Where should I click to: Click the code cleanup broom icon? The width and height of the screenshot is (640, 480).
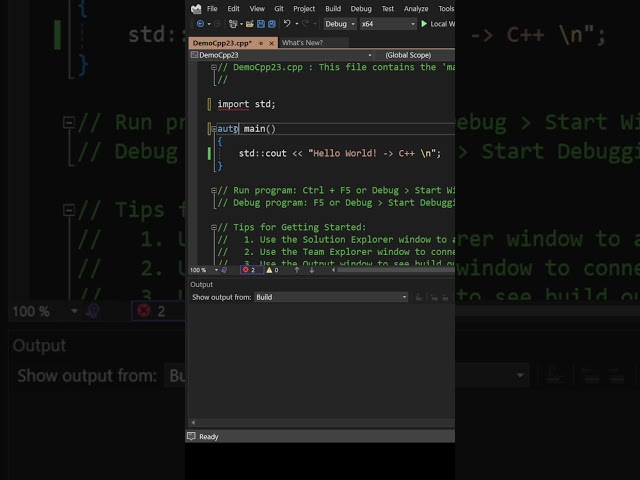click(x=224, y=270)
